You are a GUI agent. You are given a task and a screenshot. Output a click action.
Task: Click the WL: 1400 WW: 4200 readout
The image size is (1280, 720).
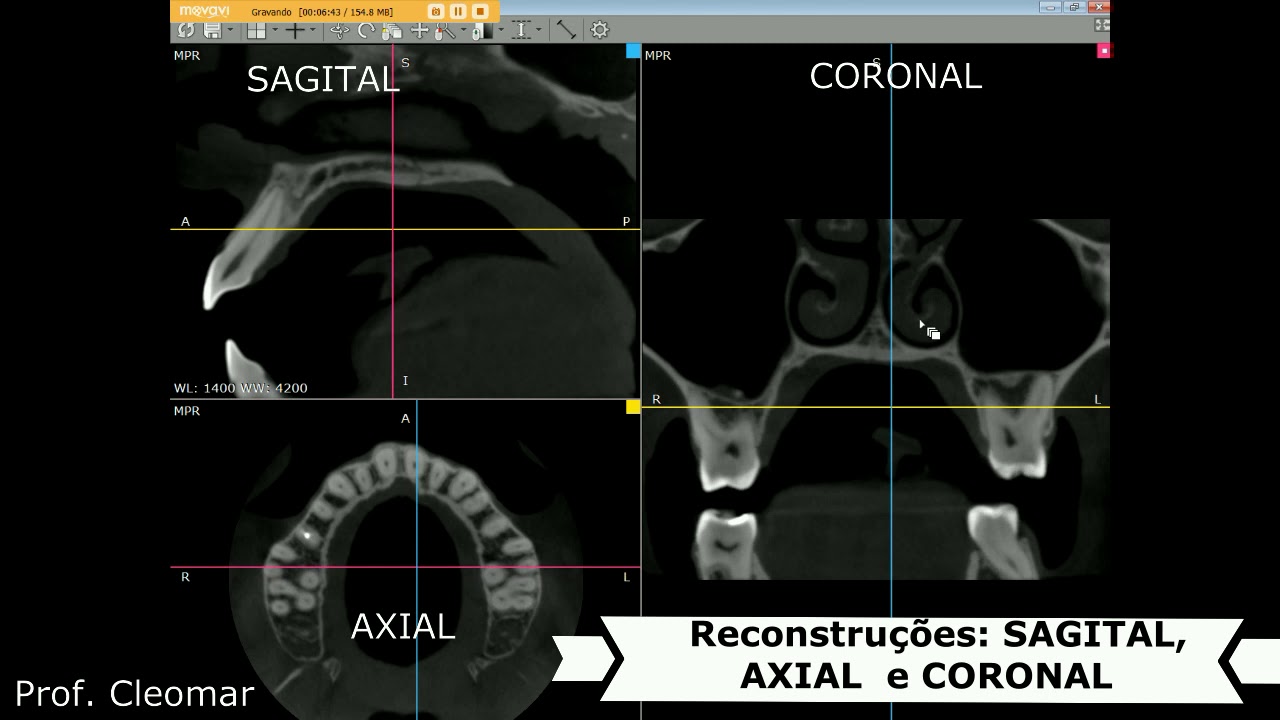click(x=241, y=388)
